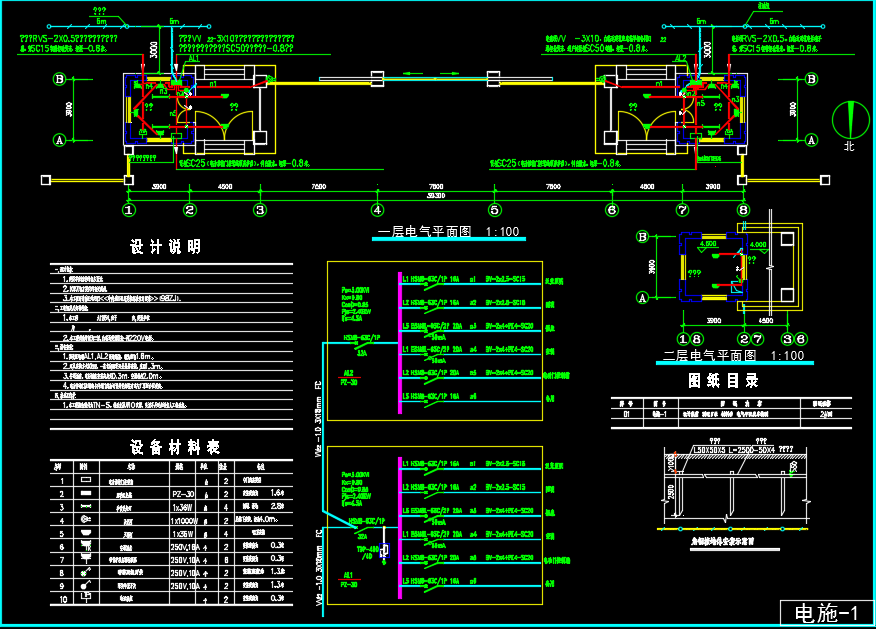This screenshot has height=629, width=876.
Task: Click the 一层电气平面图 1:100 title
Action: 448,232
